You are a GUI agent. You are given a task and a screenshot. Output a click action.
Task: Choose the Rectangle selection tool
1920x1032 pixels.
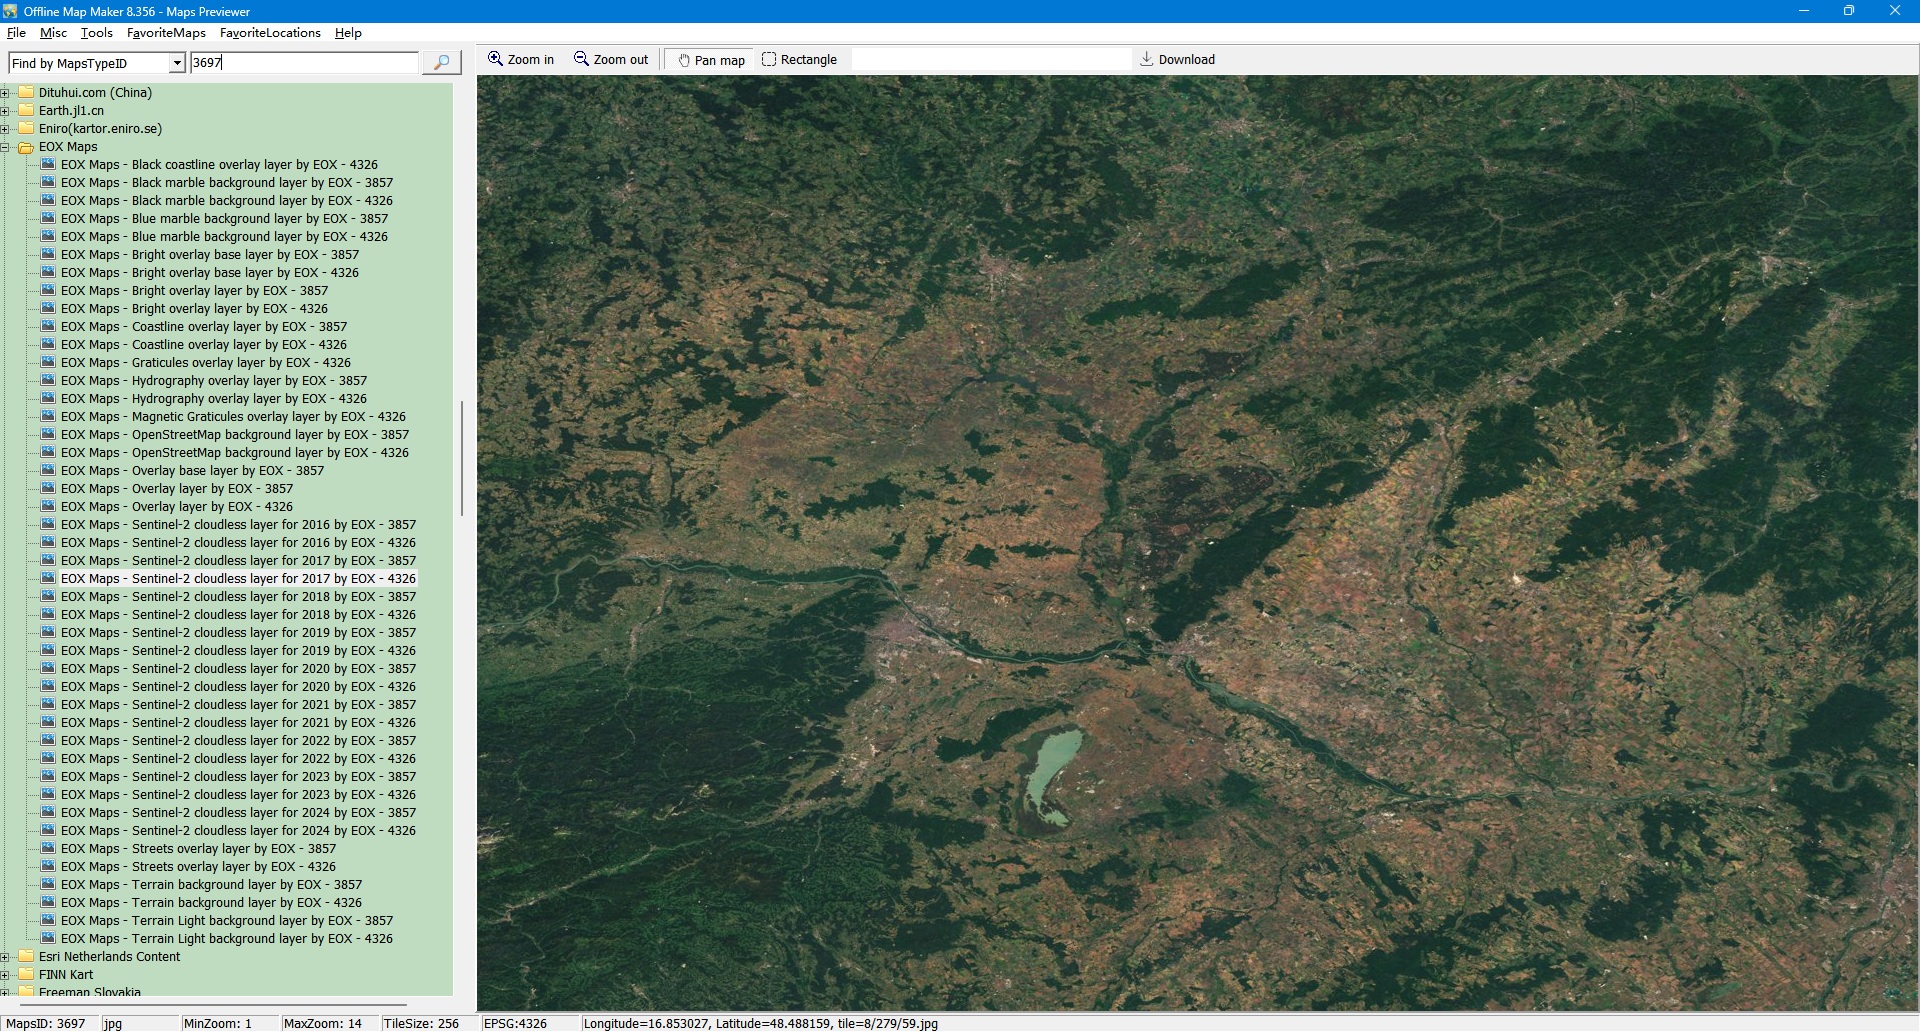(x=799, y=60)
